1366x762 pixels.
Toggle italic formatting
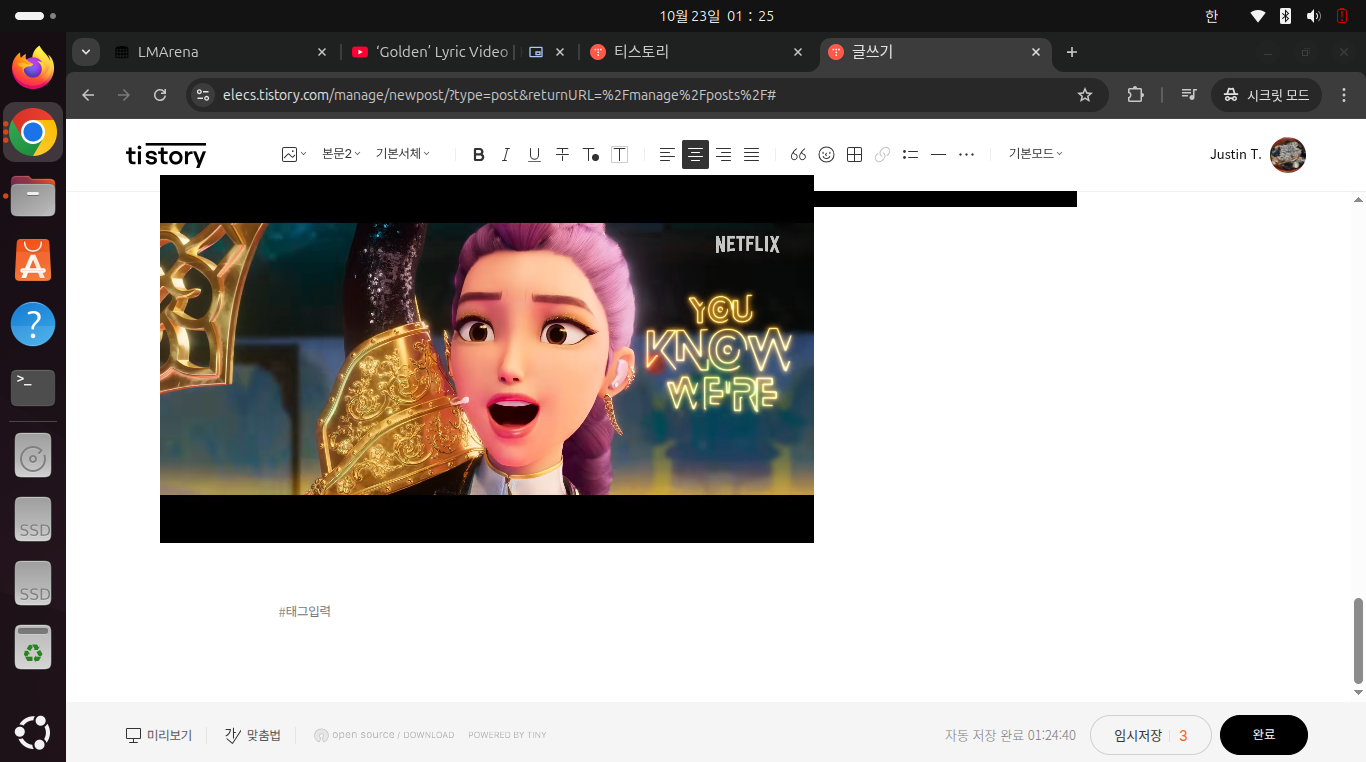506,154
